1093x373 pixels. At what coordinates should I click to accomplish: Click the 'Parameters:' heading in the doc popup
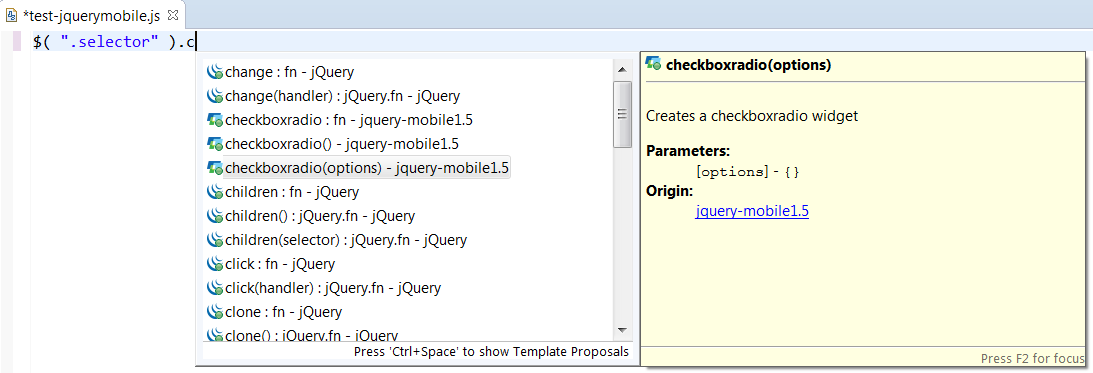click(688, 151)
